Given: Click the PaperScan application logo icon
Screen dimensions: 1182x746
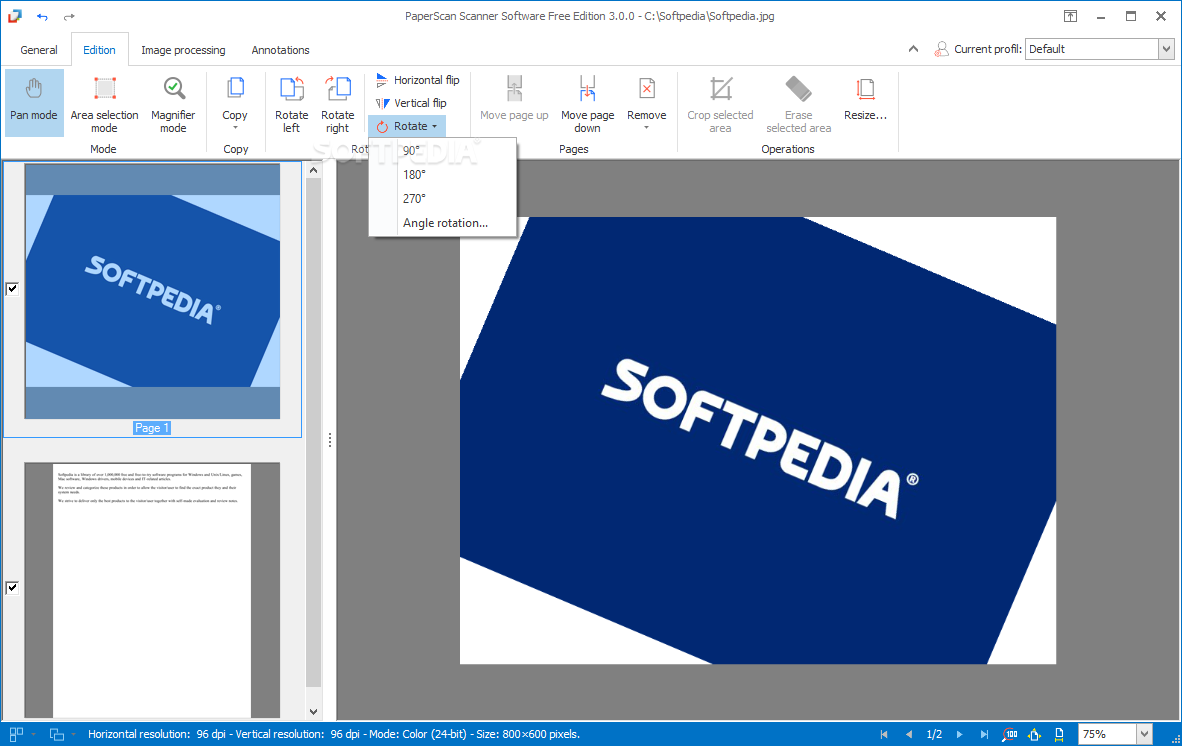Looking at the screenshot, I should click(x=14, y=16).
